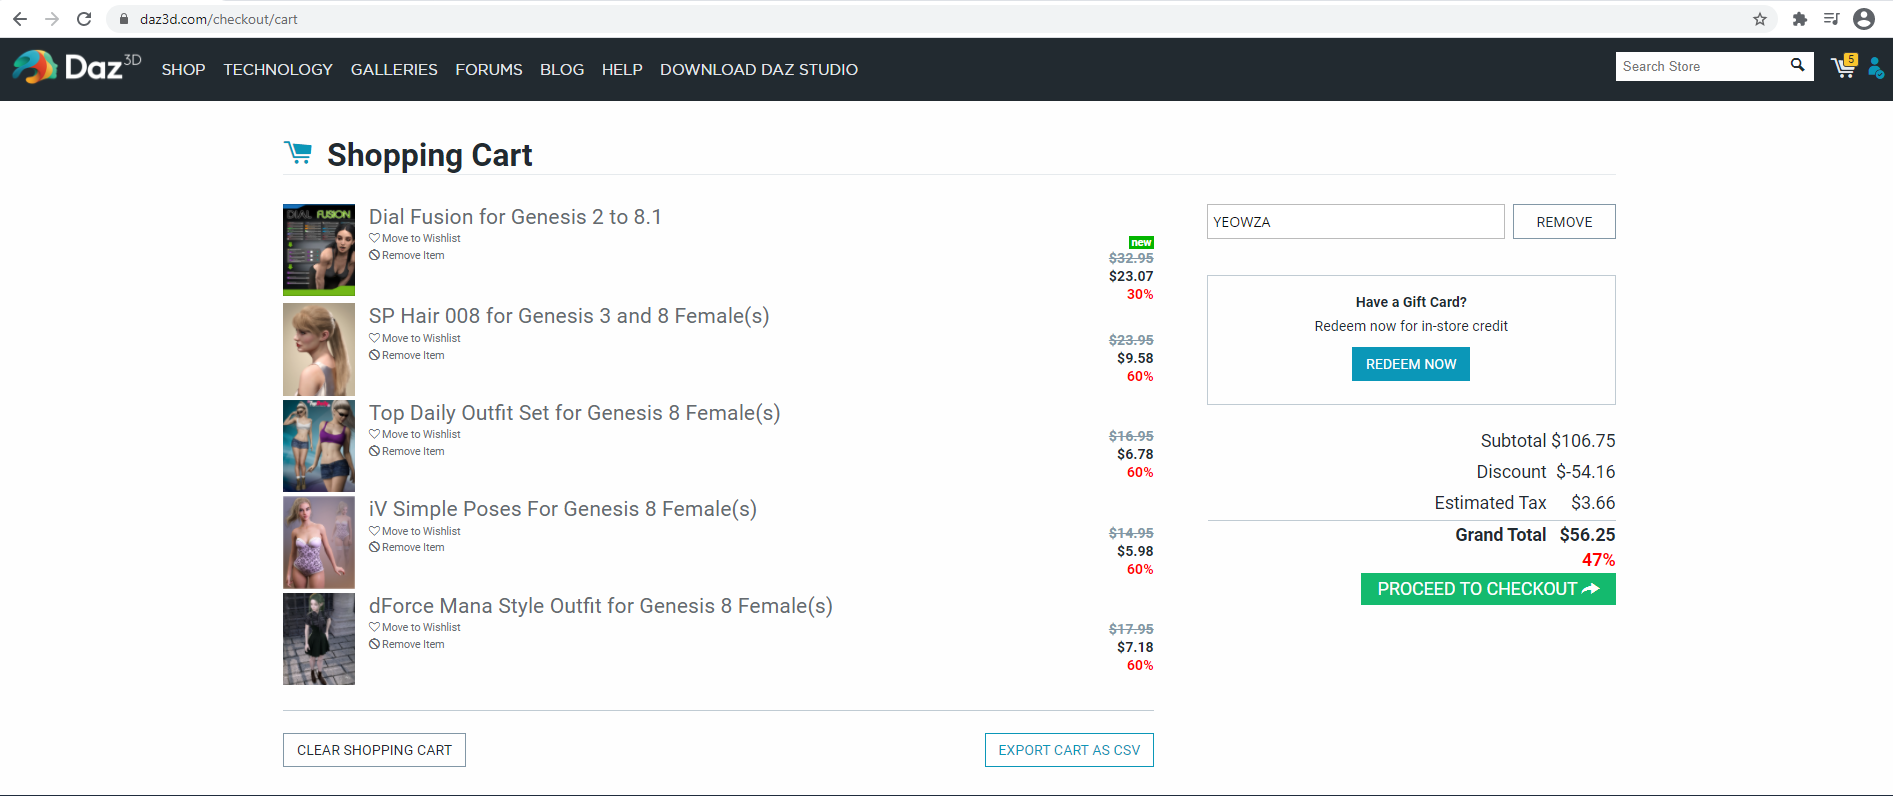Clear the shopping cart

point(374,750)
